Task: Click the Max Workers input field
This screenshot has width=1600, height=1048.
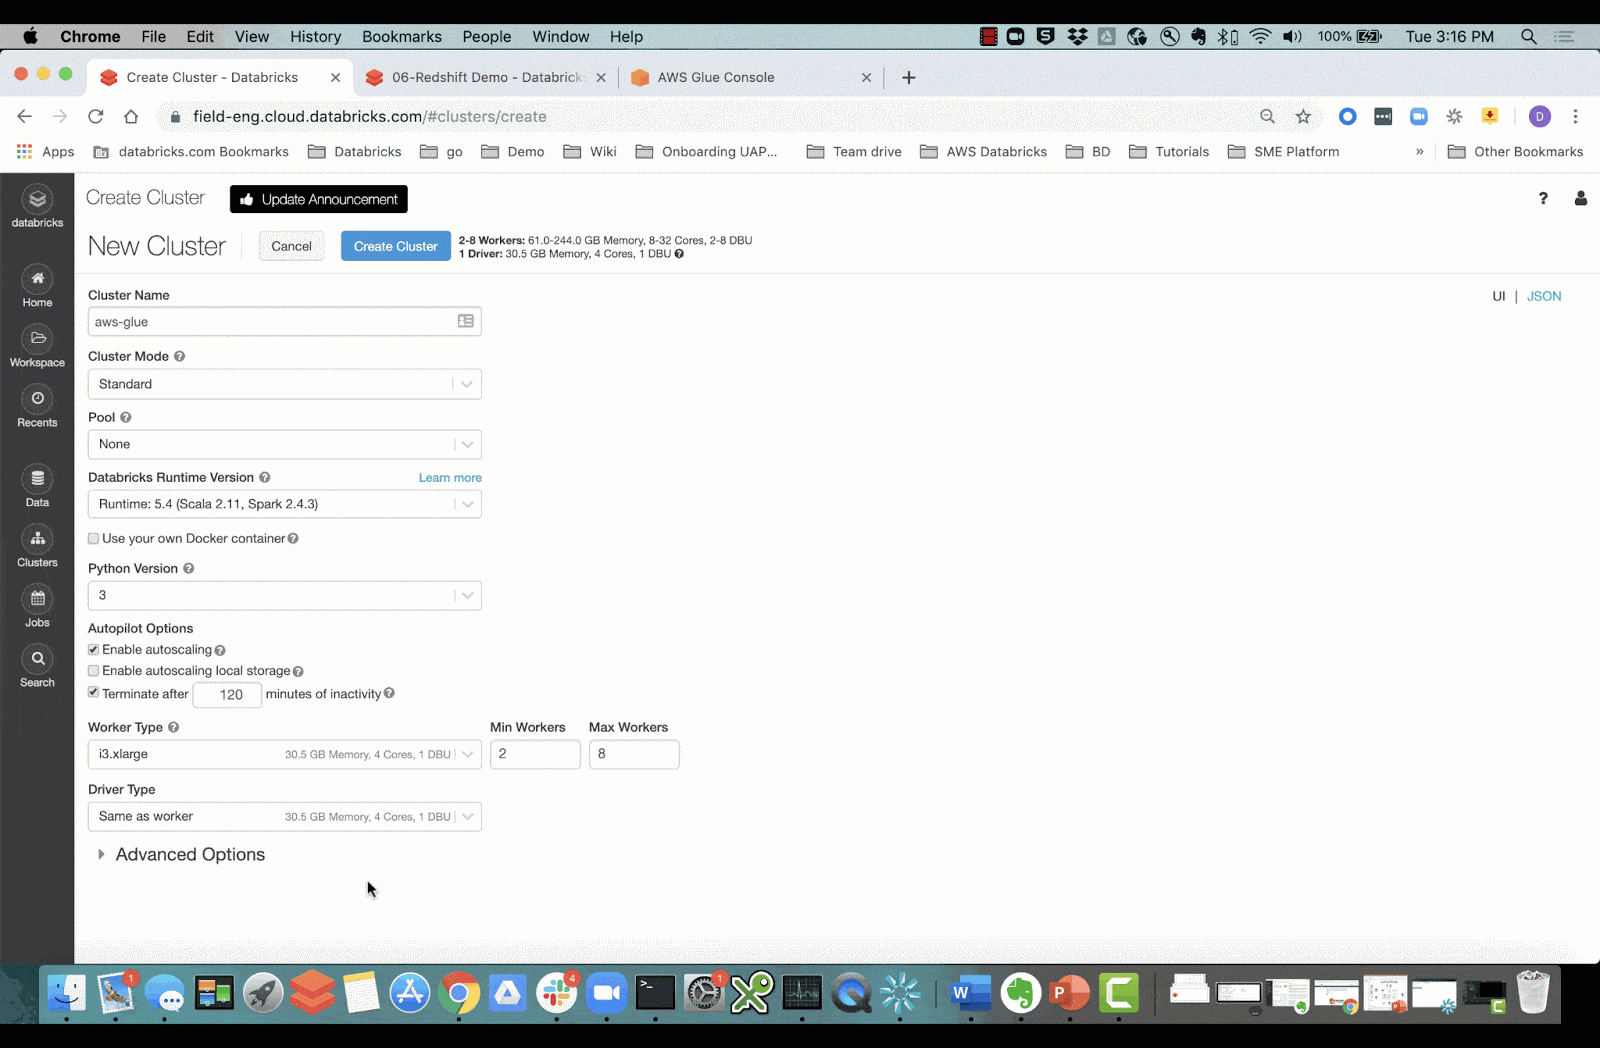Action: point(634,754)
